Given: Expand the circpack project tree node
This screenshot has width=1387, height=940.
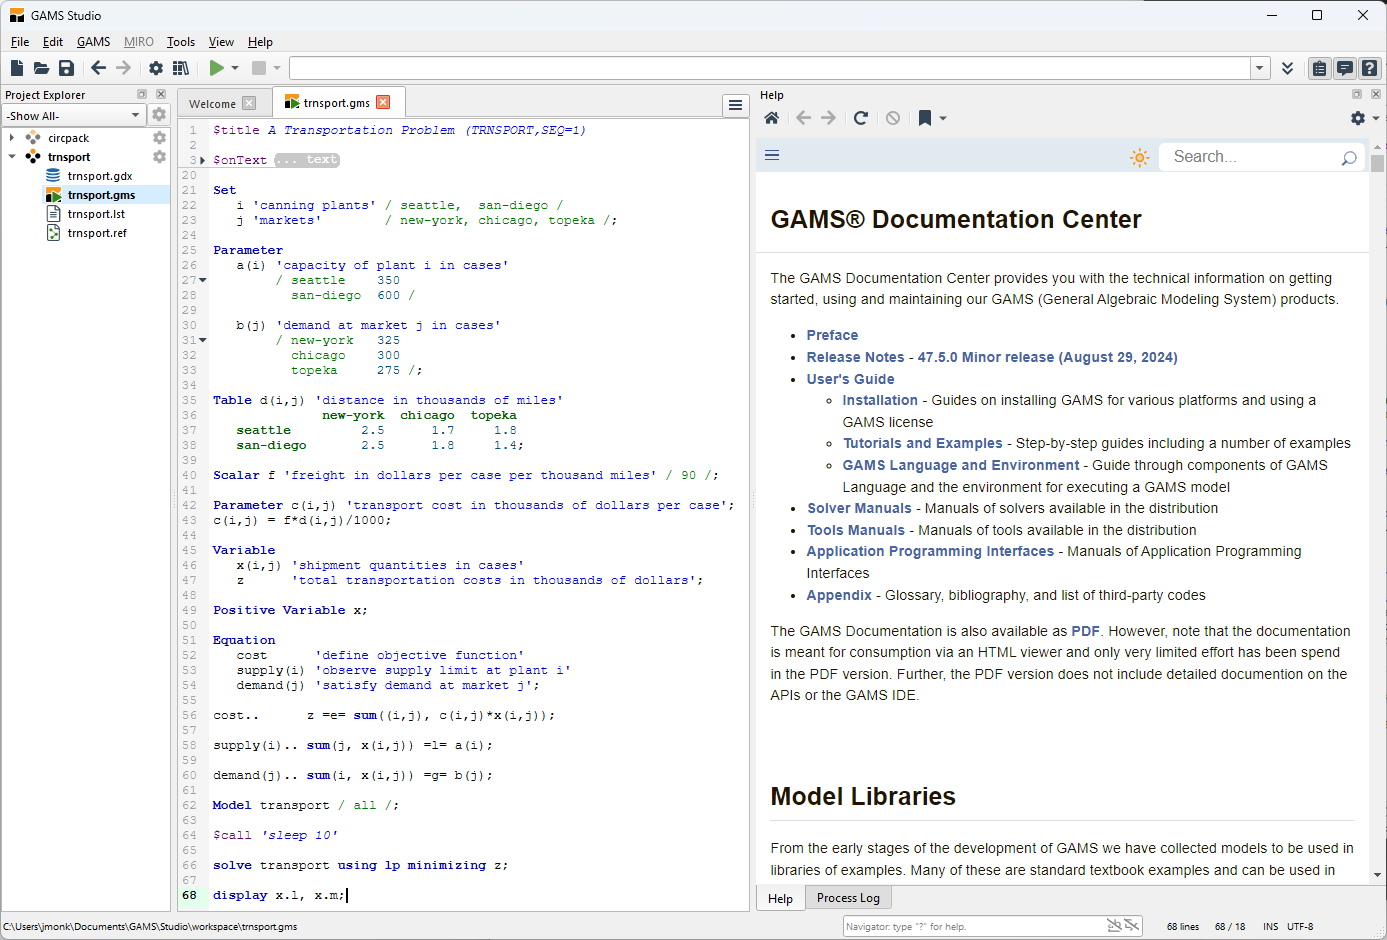Looking at the screenshot, I should [x=12, y=138].
